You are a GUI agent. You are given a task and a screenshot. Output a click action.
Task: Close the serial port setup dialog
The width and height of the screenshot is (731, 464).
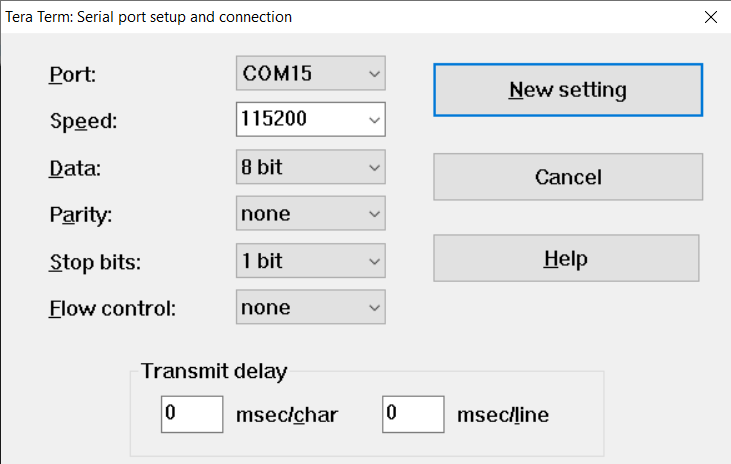[711, 17]
